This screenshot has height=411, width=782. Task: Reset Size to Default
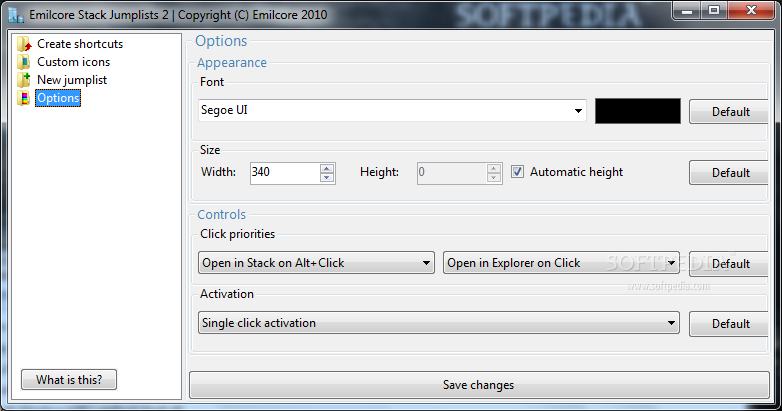[x=730, y=173]
